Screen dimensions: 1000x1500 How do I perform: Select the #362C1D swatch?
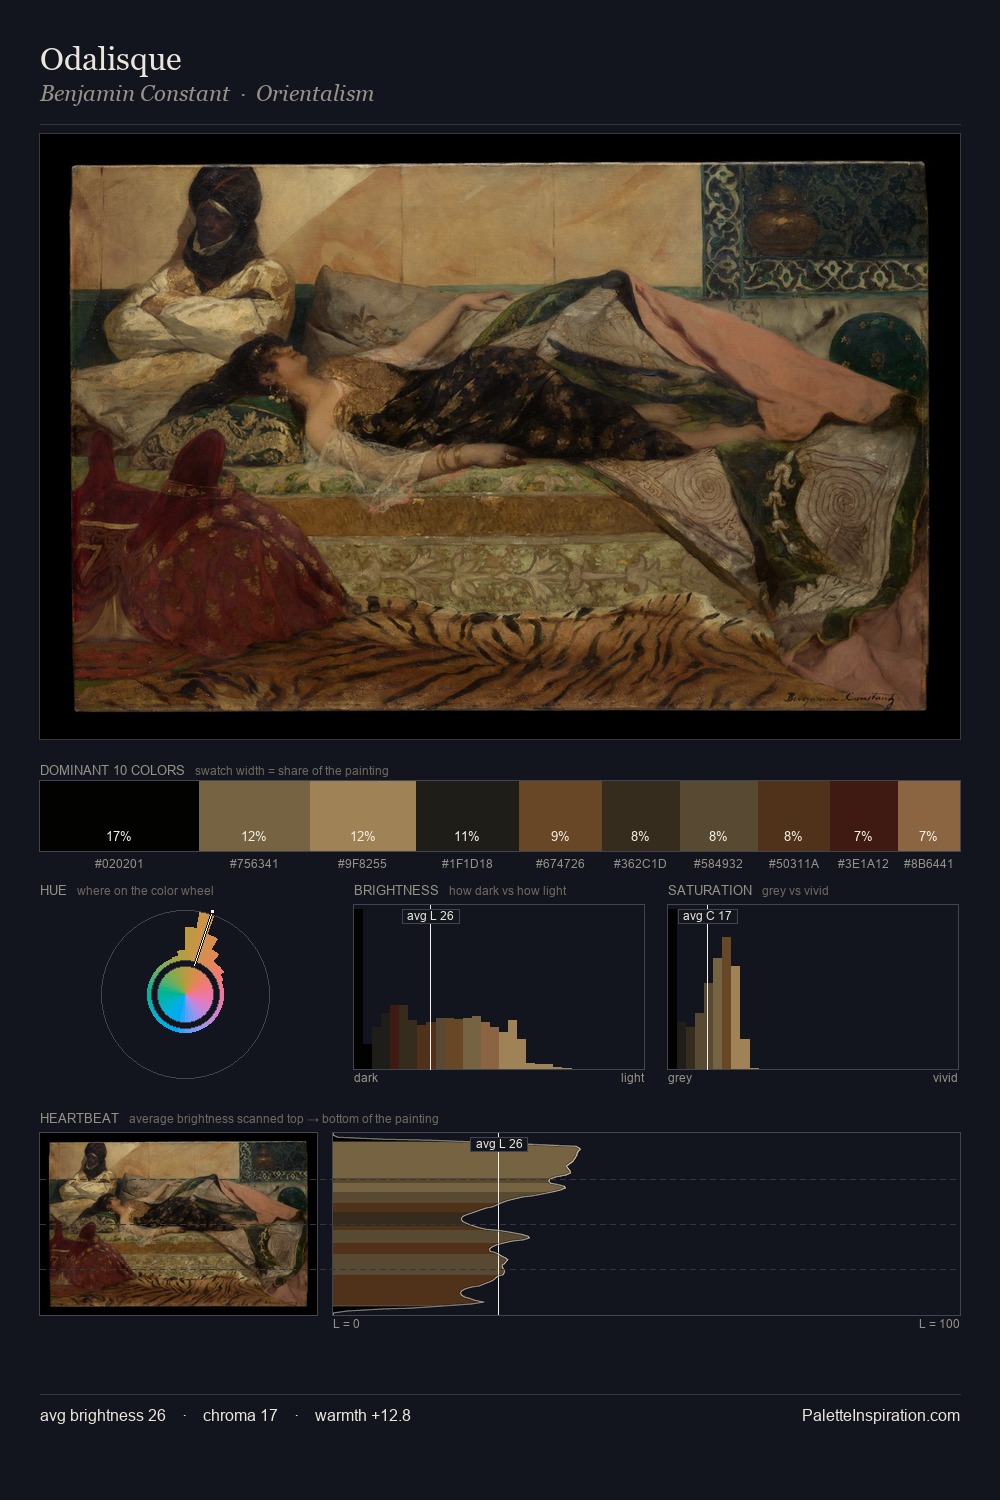pos(641,816)
